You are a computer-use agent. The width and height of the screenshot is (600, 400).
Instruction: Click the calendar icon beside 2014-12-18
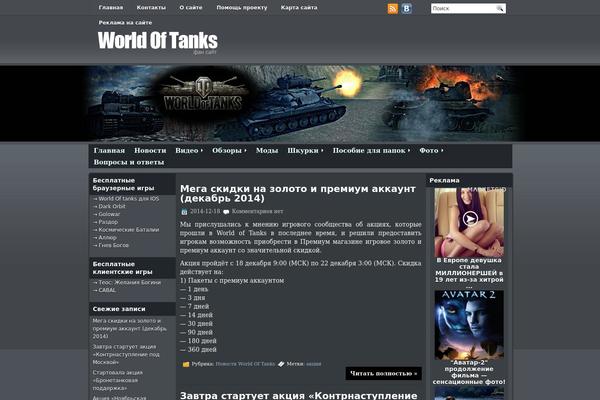[x=184, y=212]
